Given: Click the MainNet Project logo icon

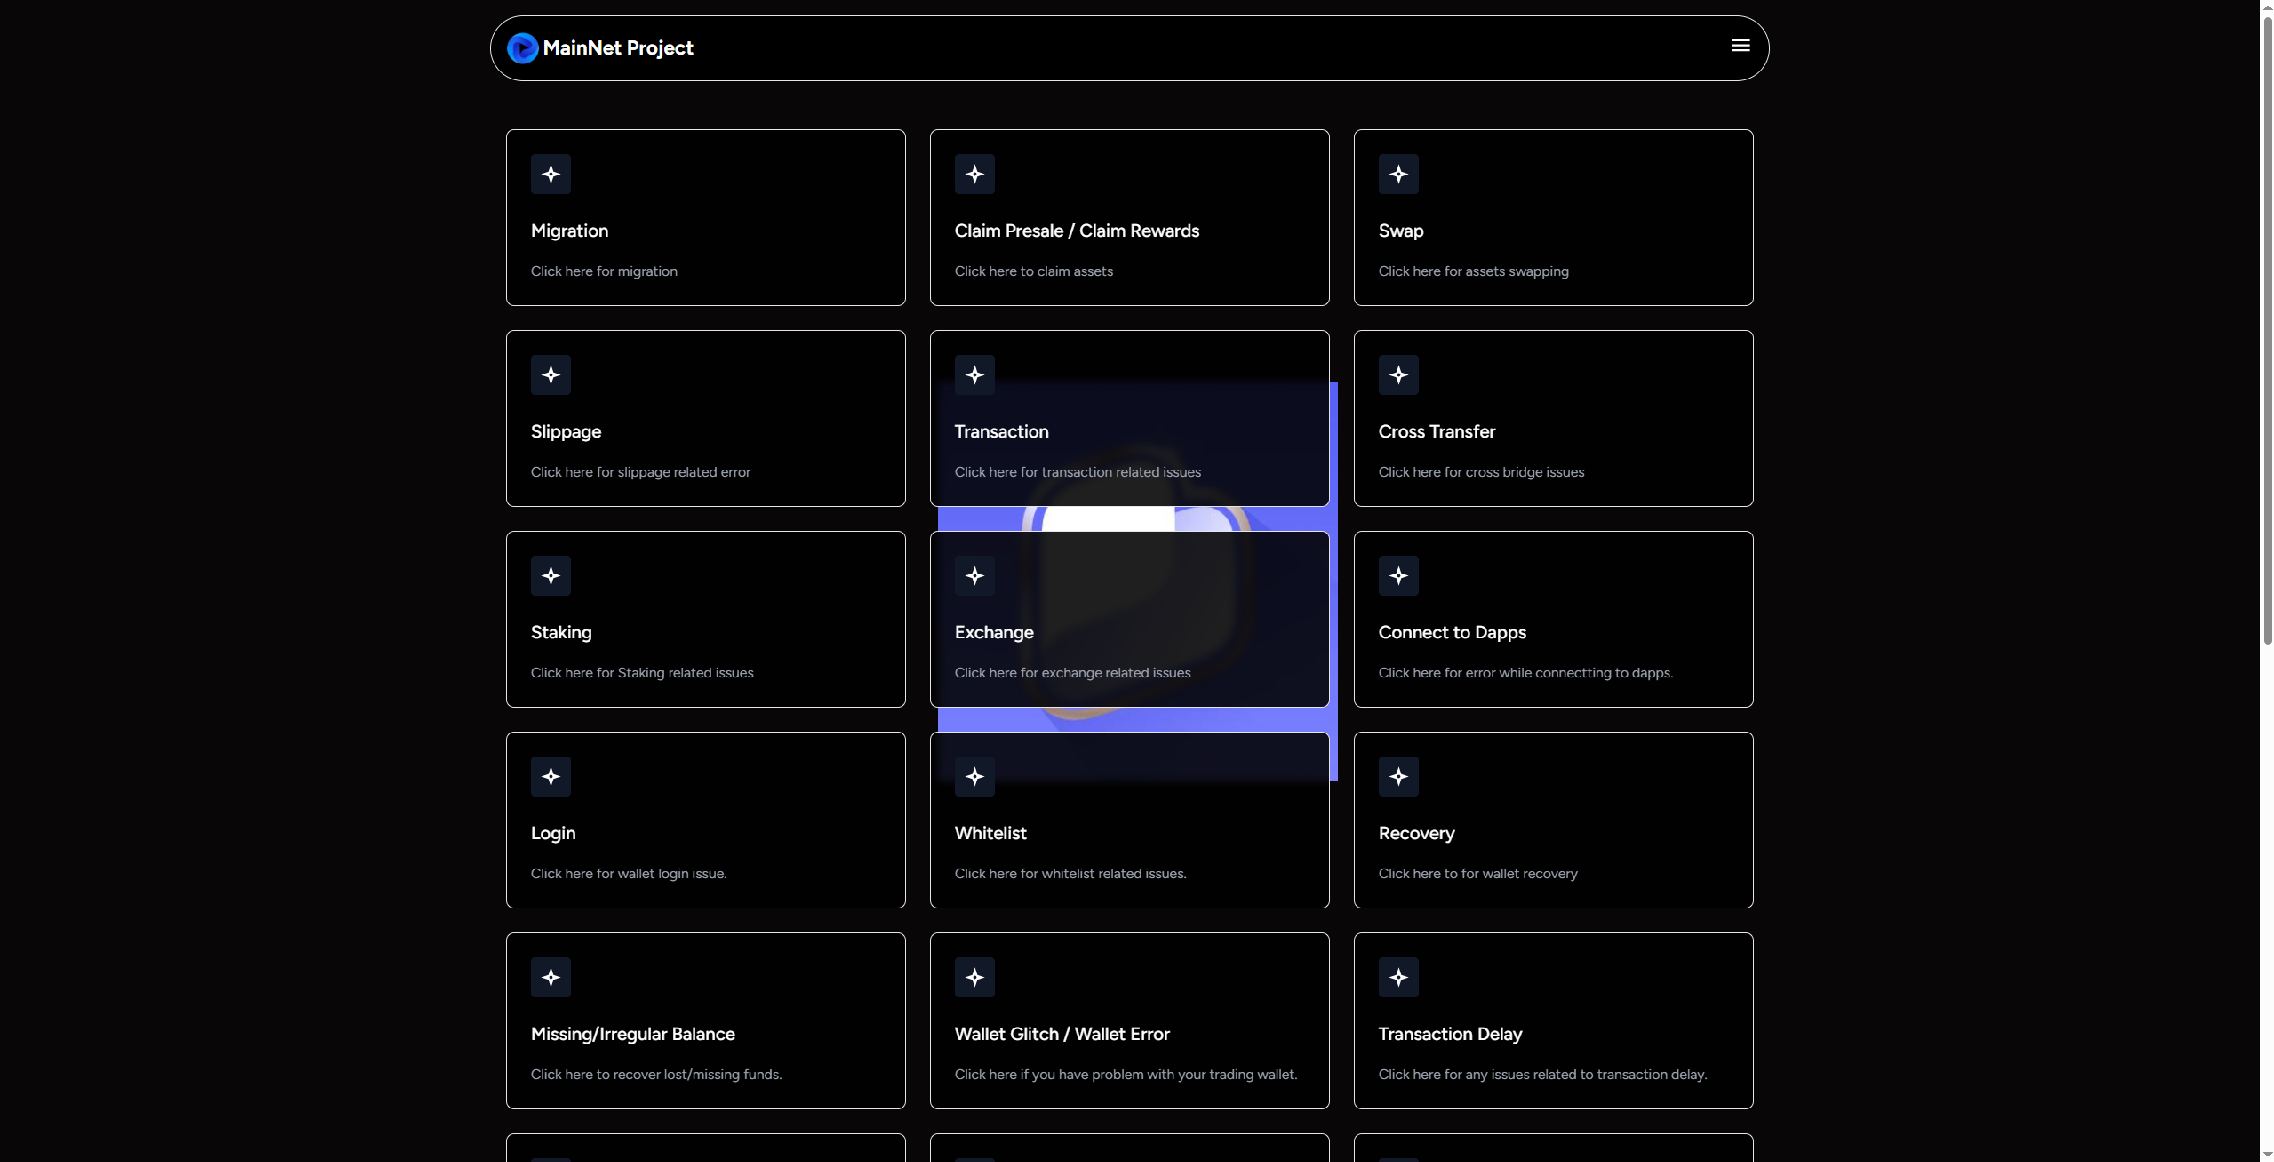Looking at the screenshot, I should point(523,48).
